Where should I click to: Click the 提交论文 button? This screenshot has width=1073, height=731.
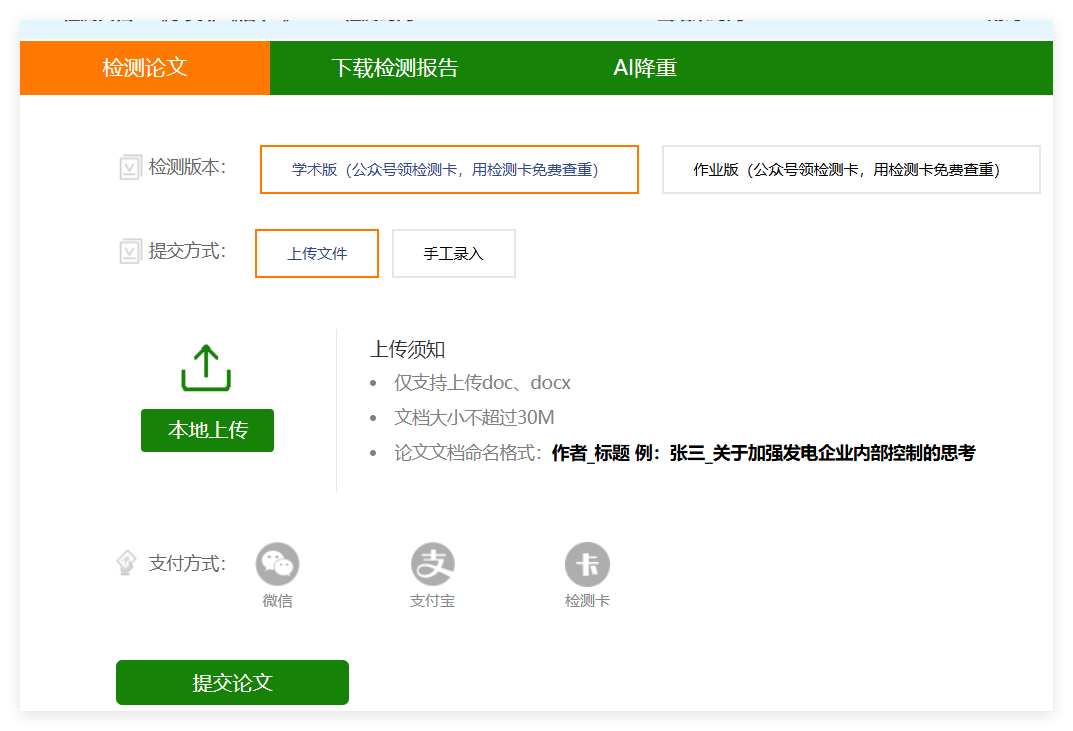(x=232, y=682)
